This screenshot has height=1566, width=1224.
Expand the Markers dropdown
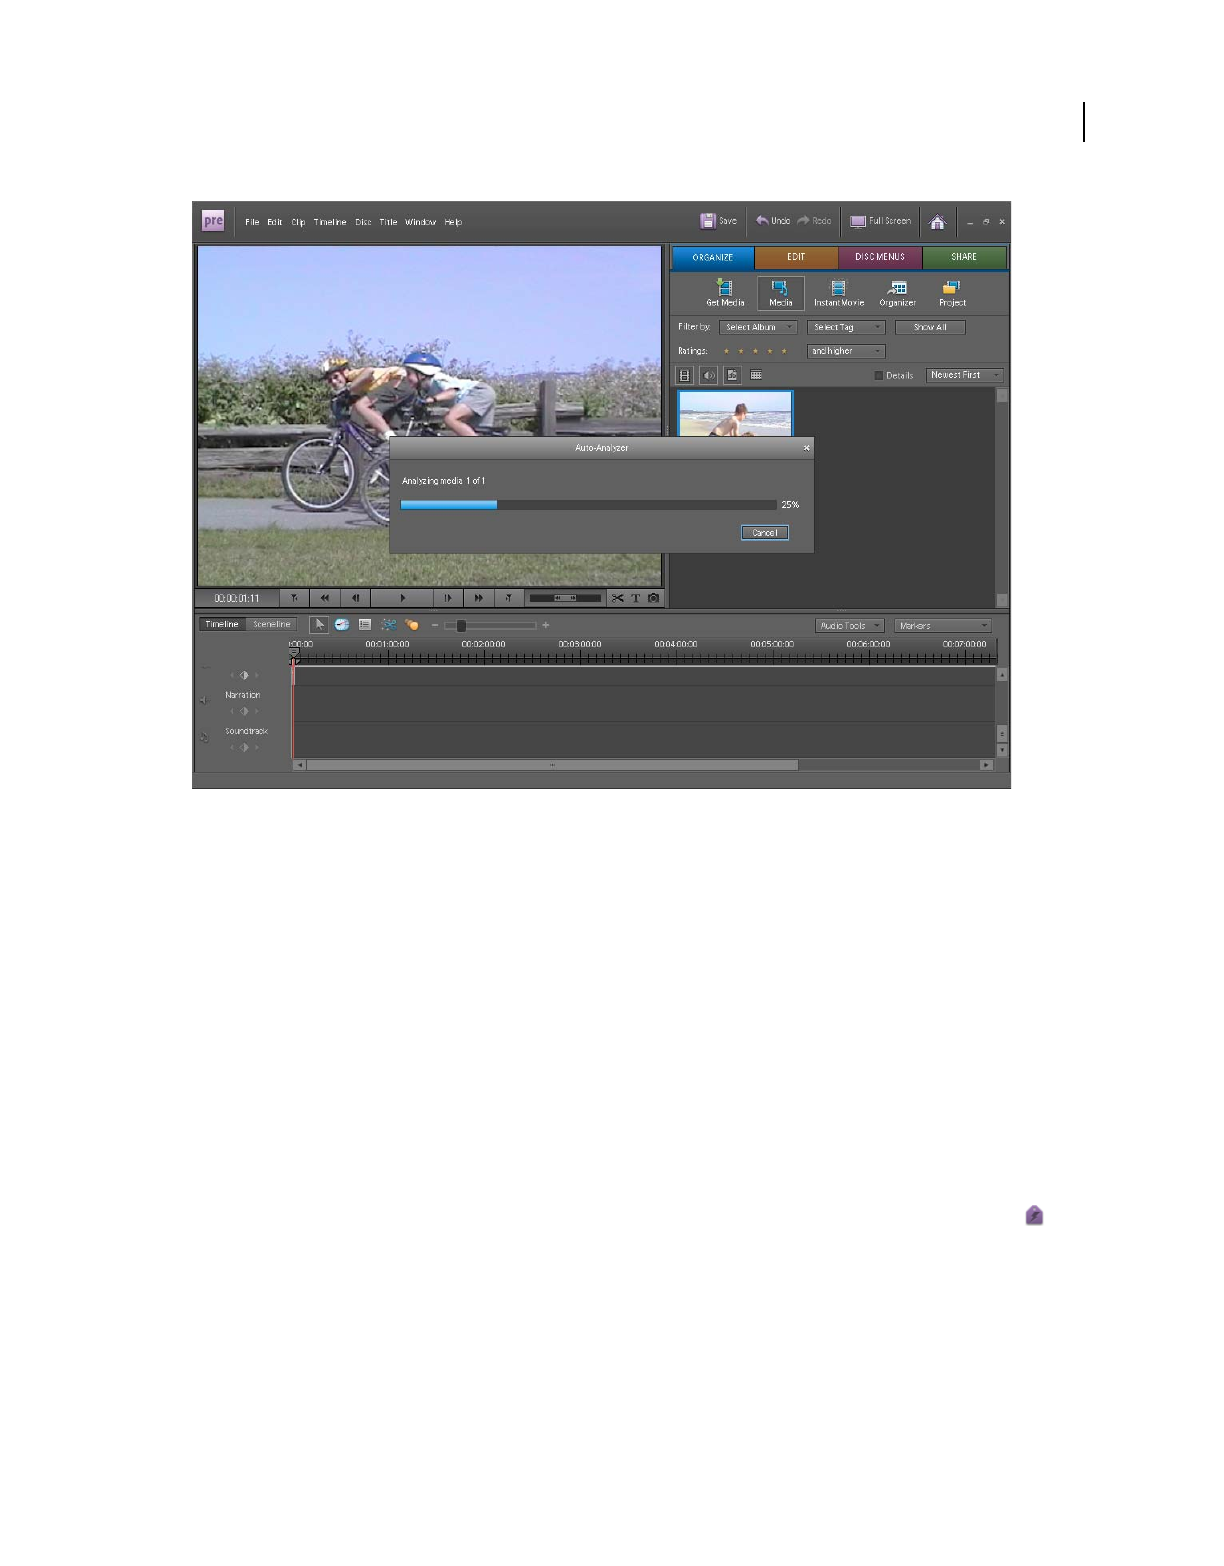tap(942, 625)
